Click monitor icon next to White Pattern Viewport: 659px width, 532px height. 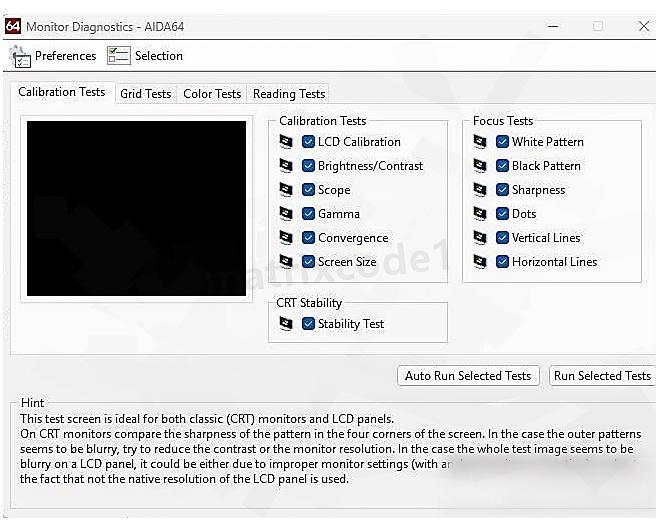[480, 142]
